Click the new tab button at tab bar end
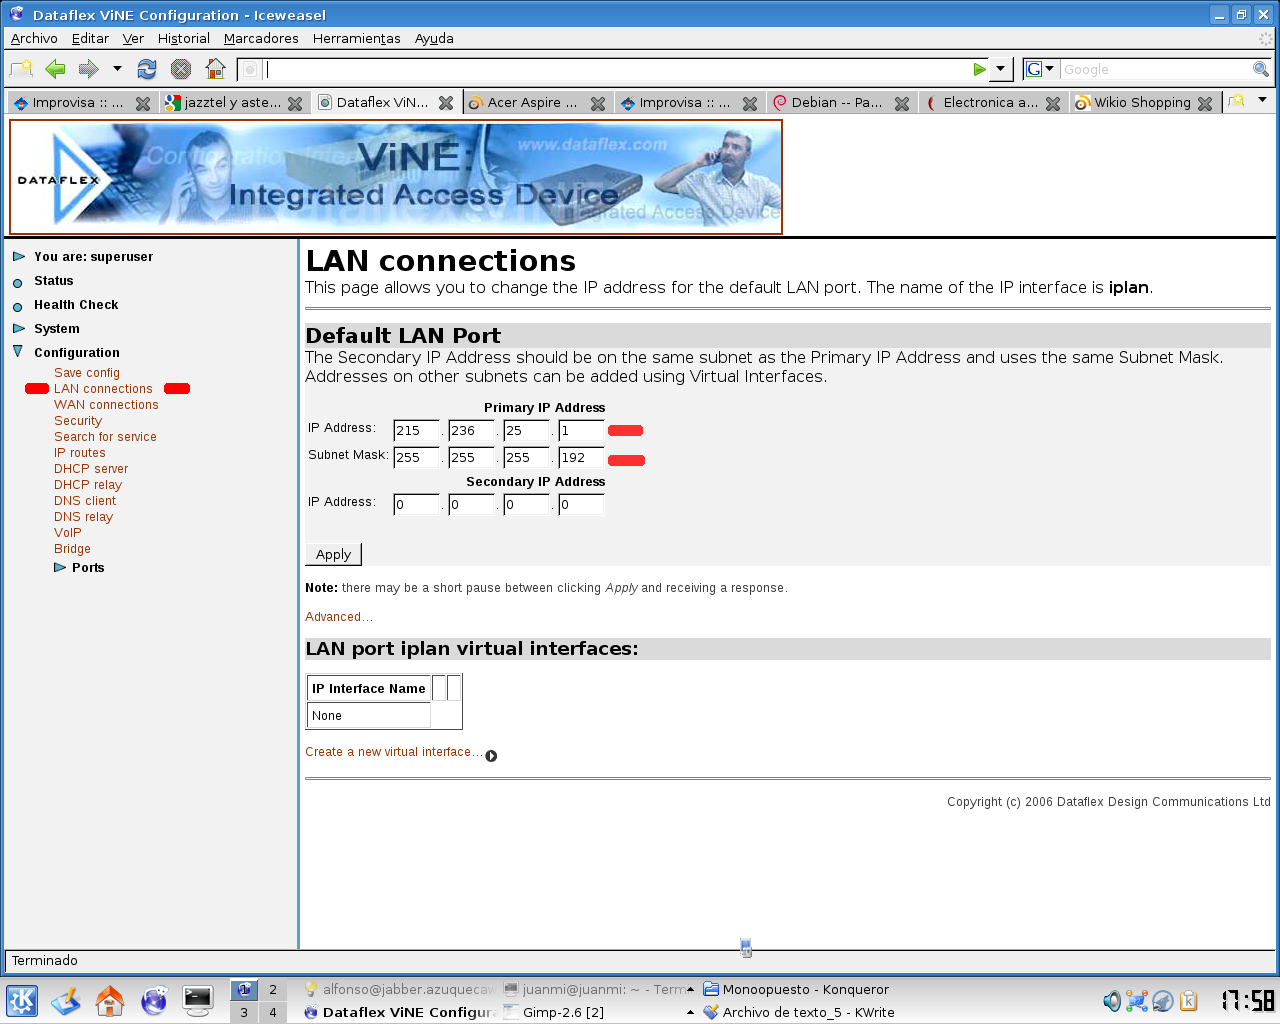This screenshot has height=1024, width=1280. click(1237, 101)
